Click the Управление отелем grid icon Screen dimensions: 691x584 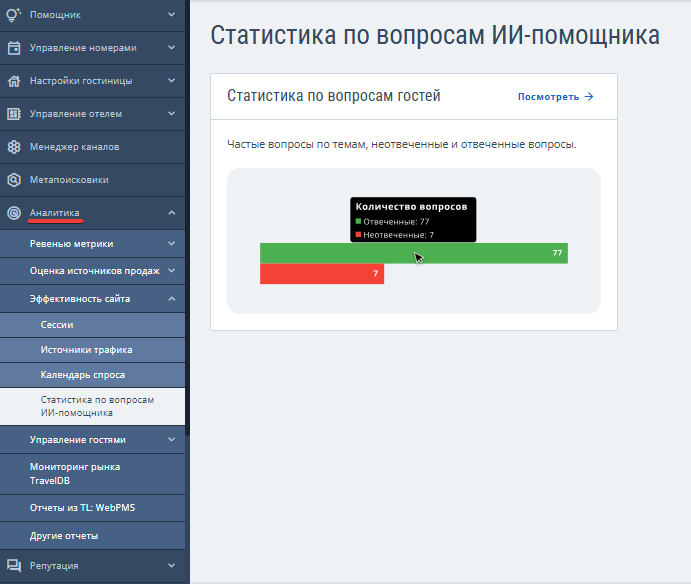click(x=14, y=114)
